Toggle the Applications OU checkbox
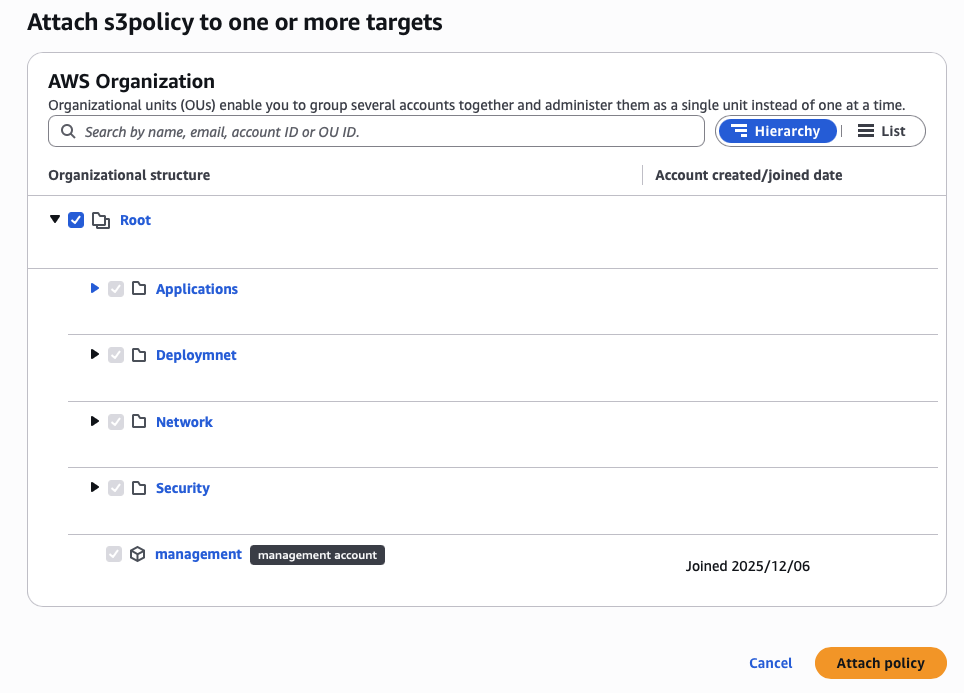The image size is (964, 693). click(x=116, y=289)
